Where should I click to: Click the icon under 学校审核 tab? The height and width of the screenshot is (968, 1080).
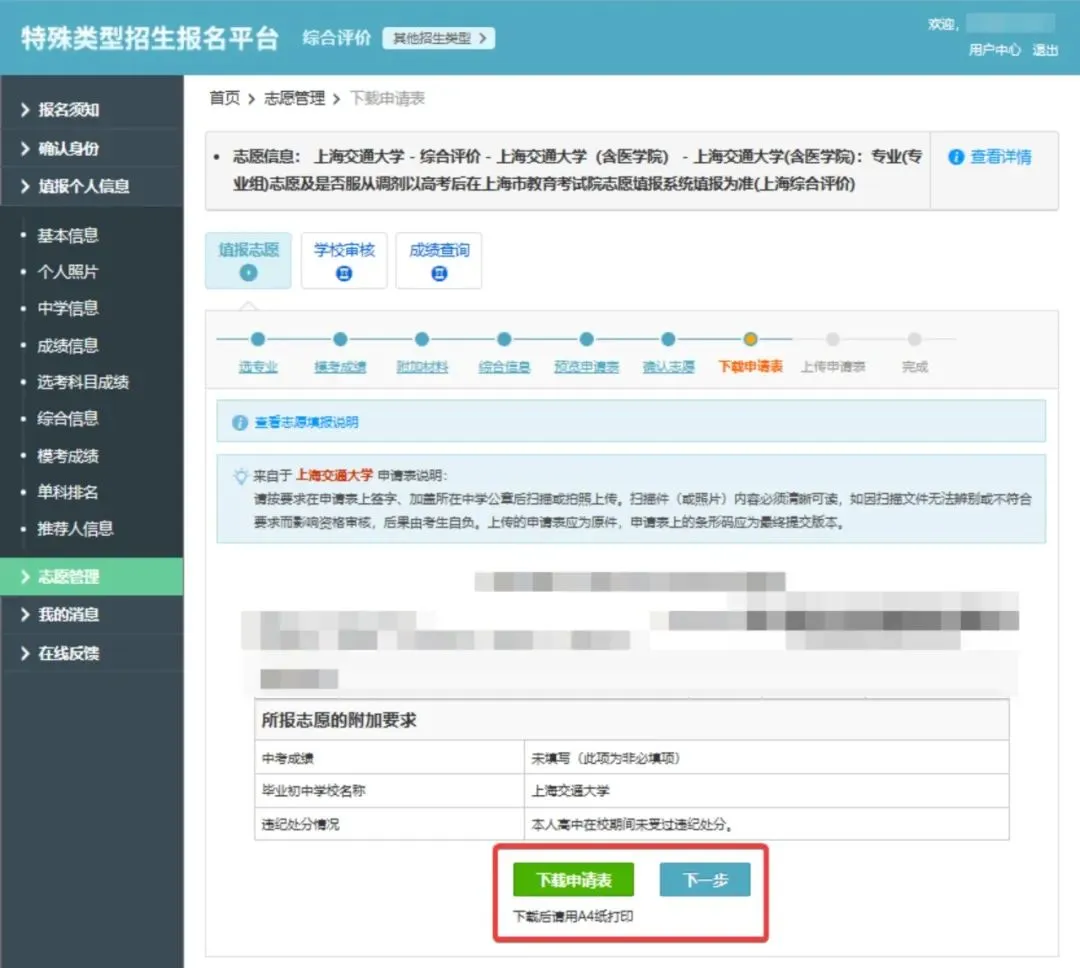pos(344,273)
